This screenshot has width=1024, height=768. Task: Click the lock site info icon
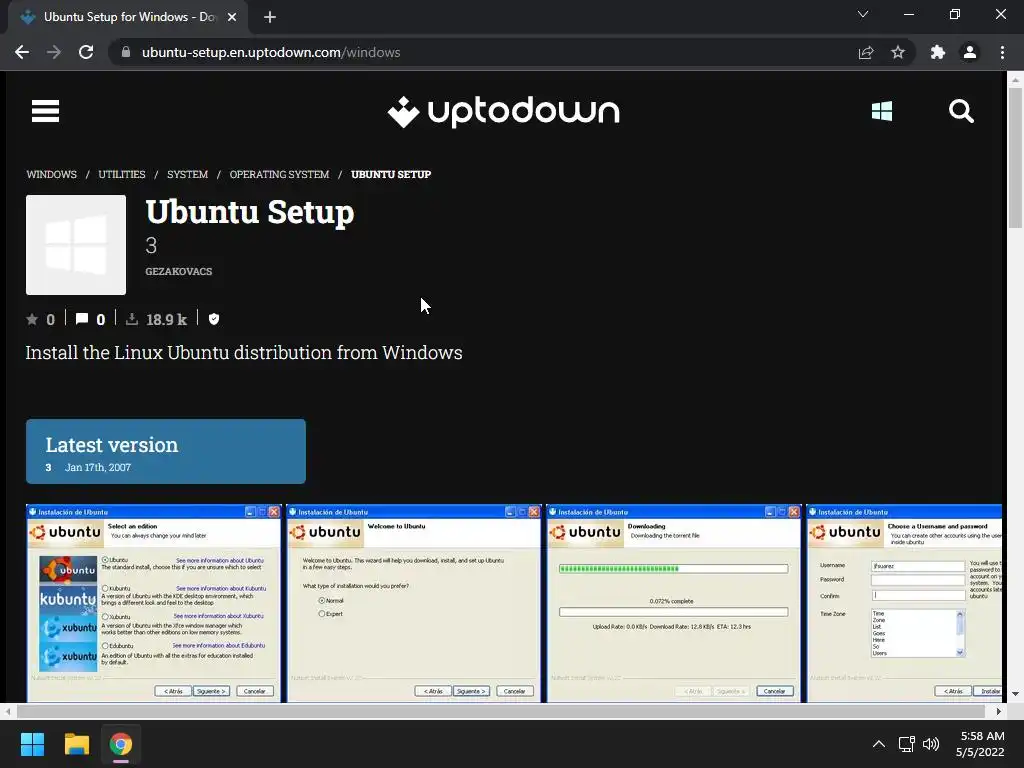(x=126, y=52)
